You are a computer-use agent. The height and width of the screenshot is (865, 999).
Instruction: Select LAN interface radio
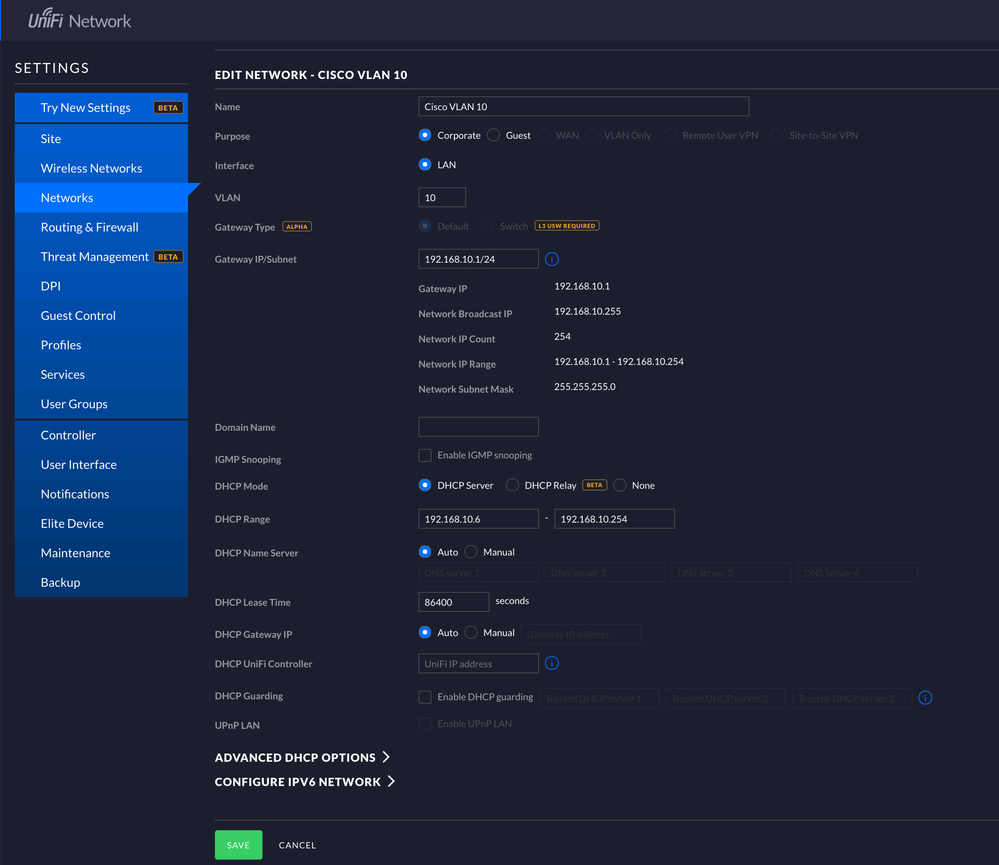click(x=425, y=164)
